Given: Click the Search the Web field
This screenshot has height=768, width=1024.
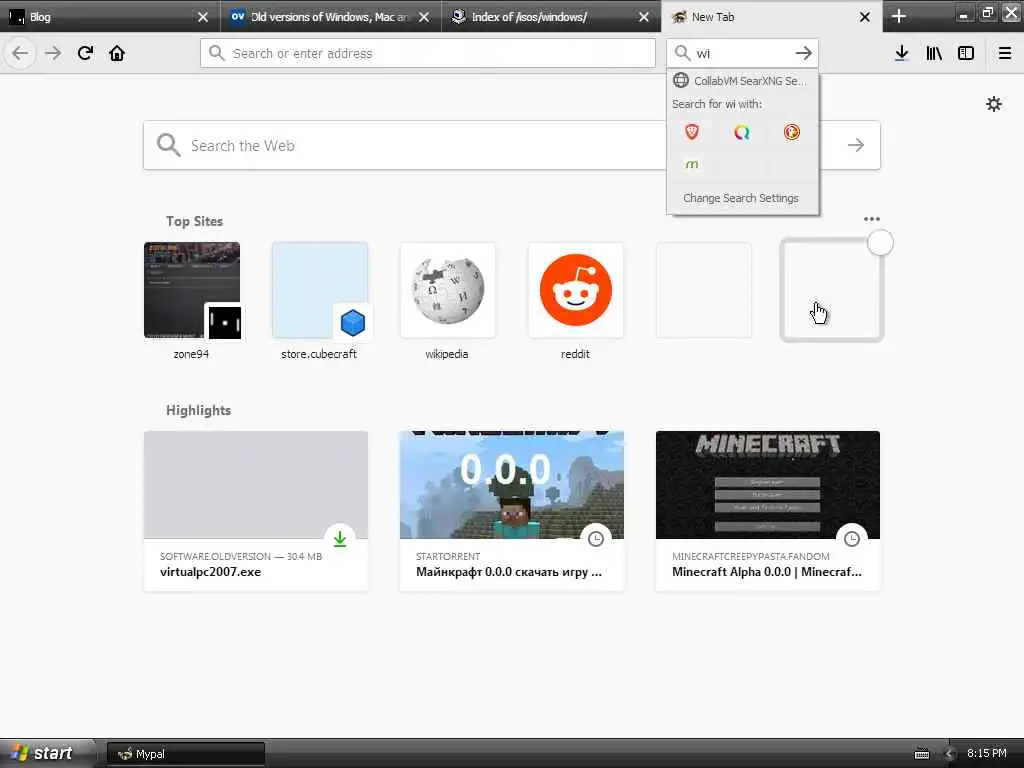Looking at the screenshot, I should [x=511, y=145].
